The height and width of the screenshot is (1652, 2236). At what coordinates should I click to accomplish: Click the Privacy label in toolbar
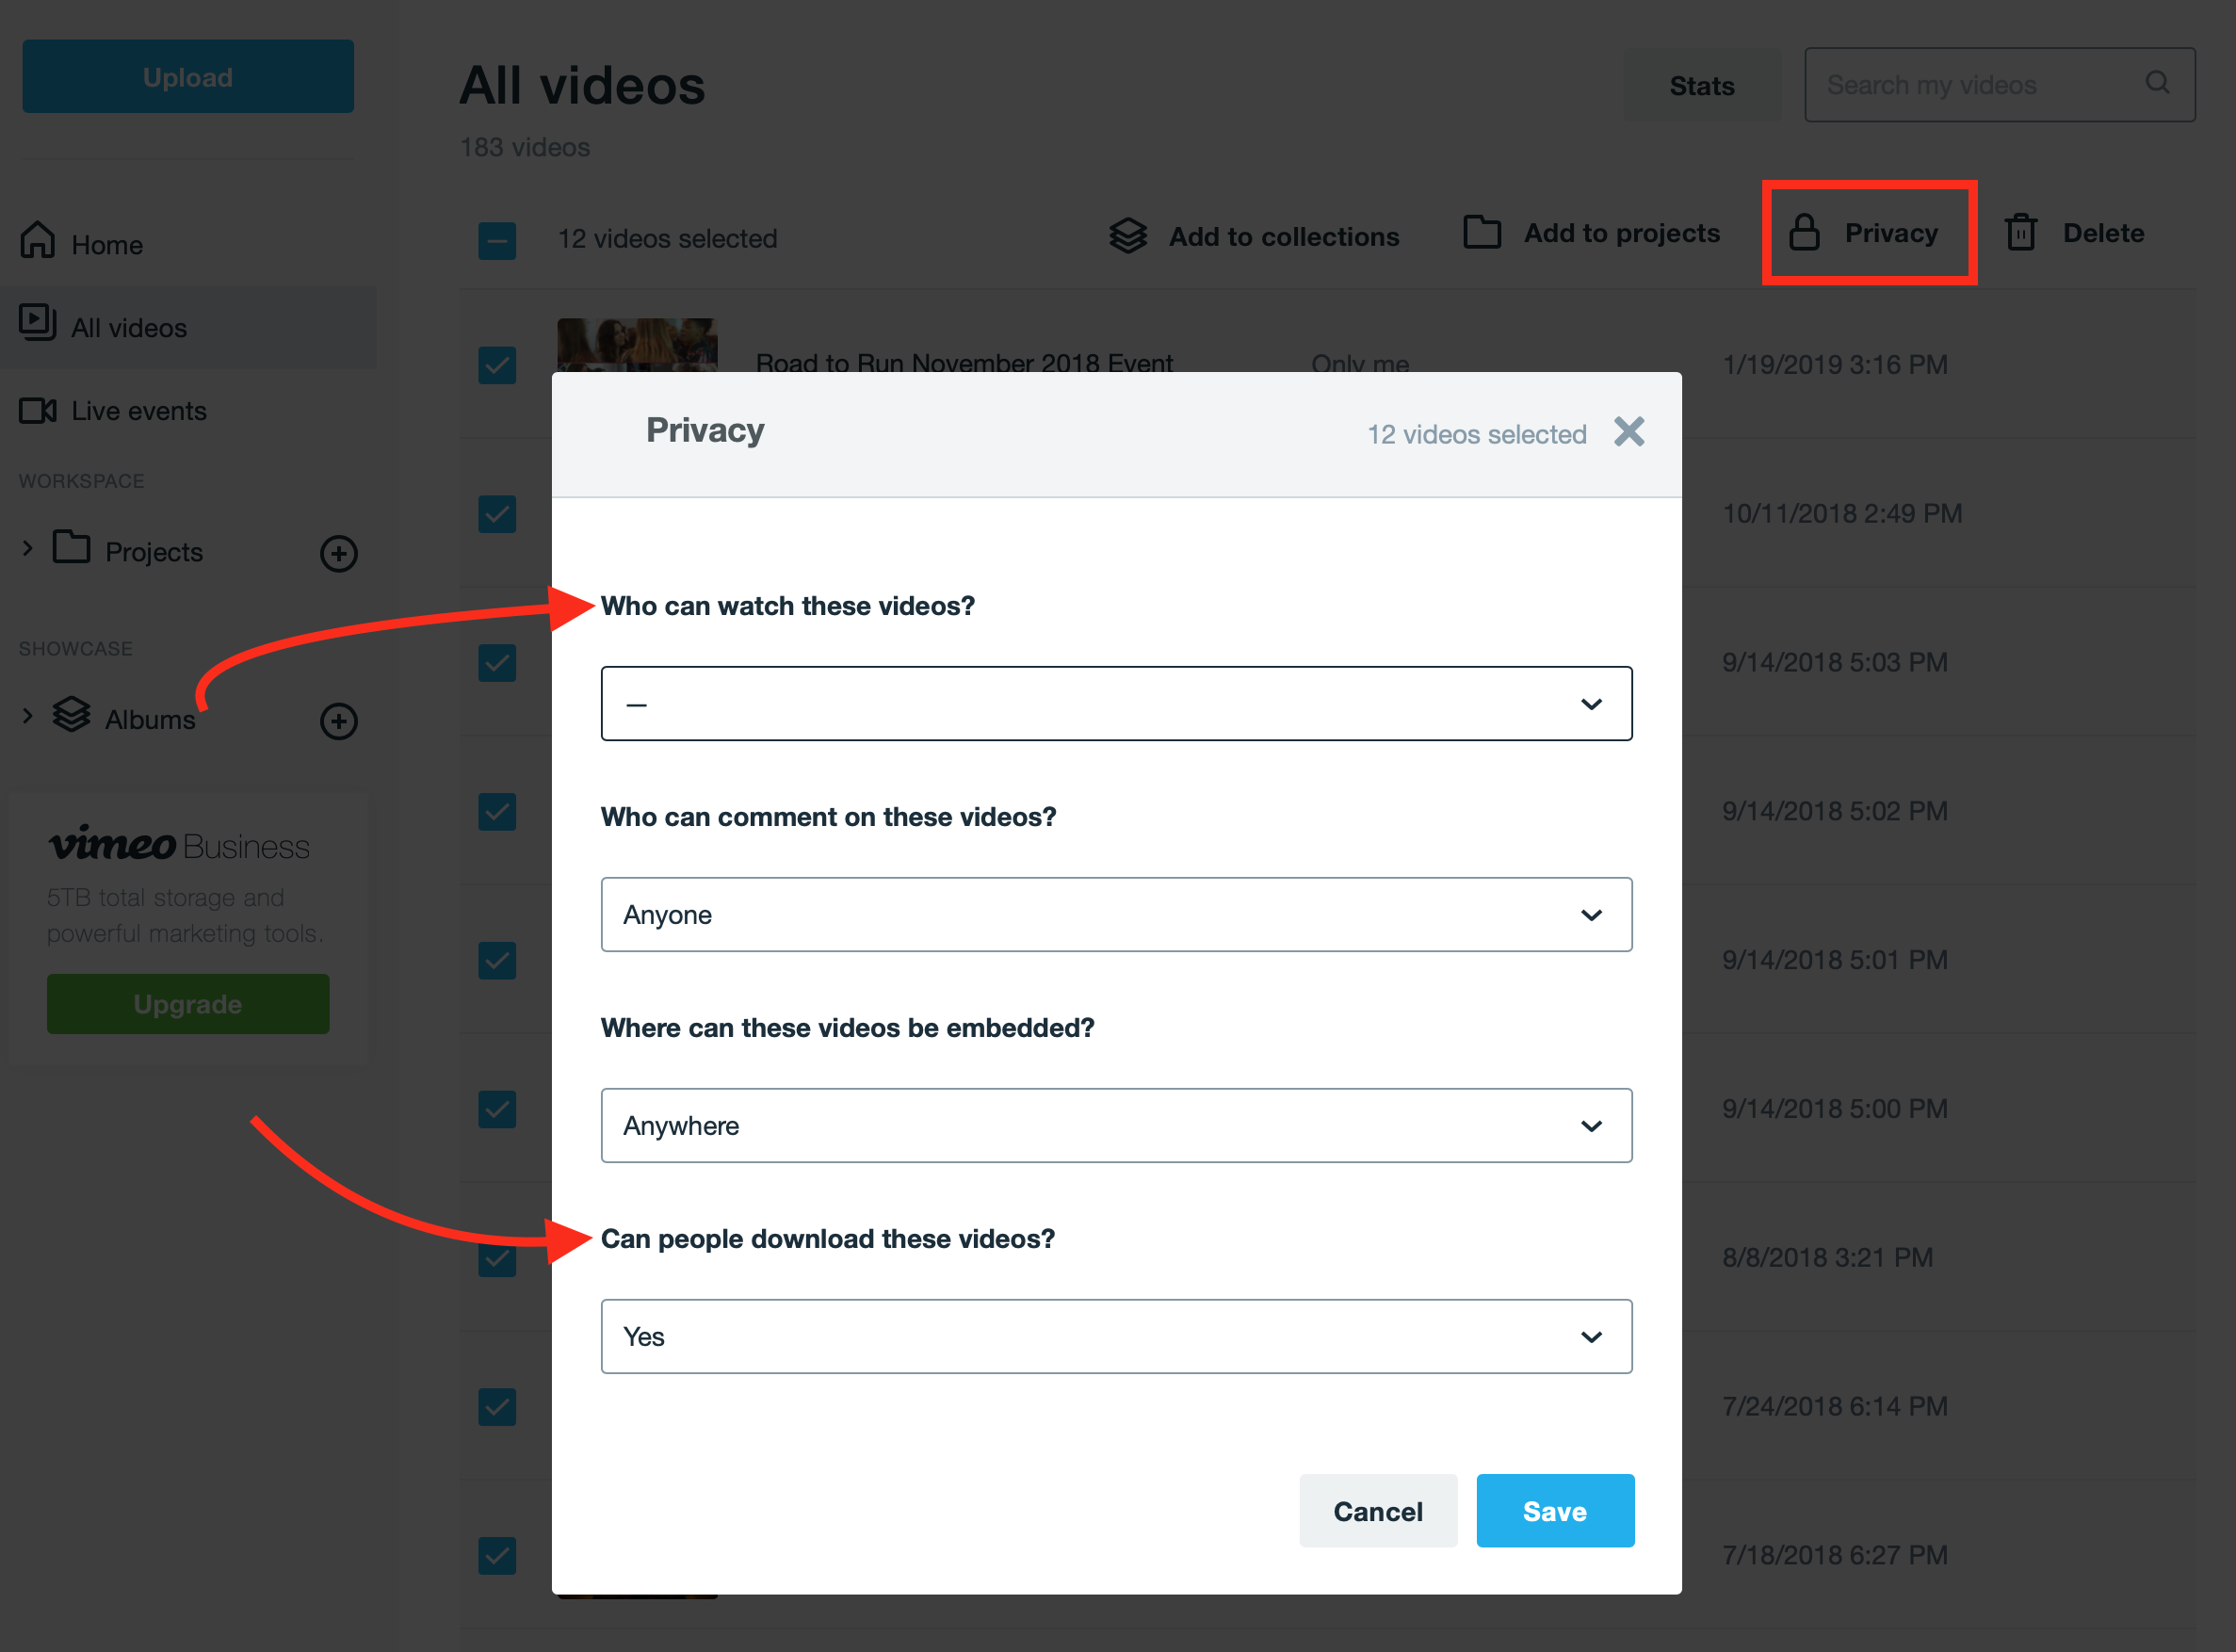[x=1891, y=234]
